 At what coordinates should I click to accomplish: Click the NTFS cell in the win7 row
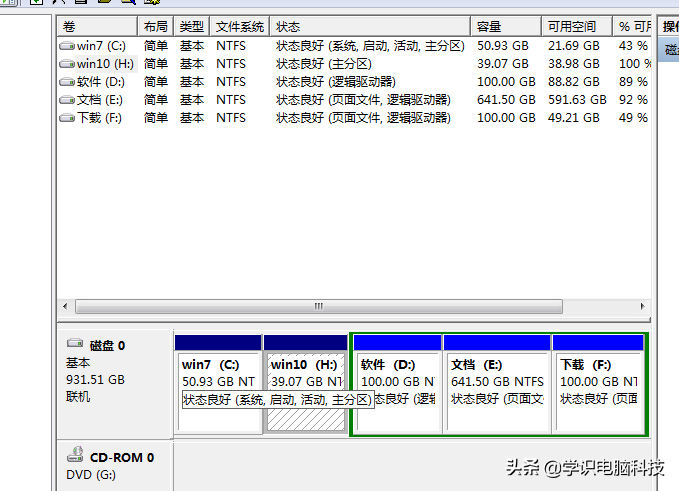[x=231, y=45]
